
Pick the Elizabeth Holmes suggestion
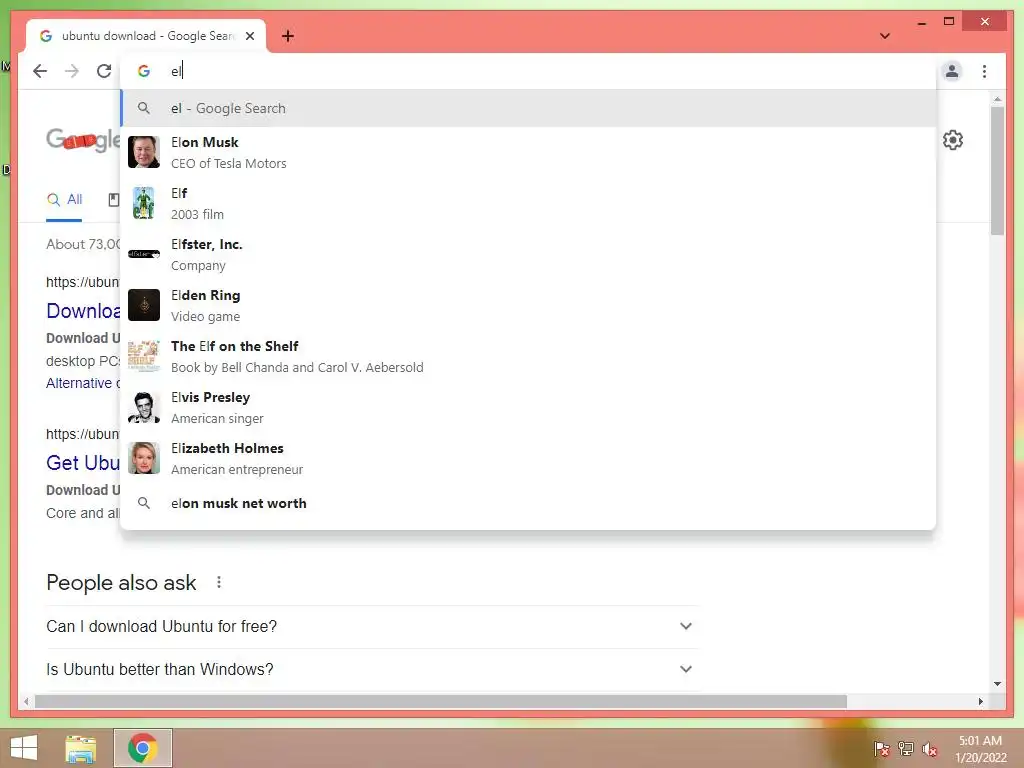click(528, 458)
